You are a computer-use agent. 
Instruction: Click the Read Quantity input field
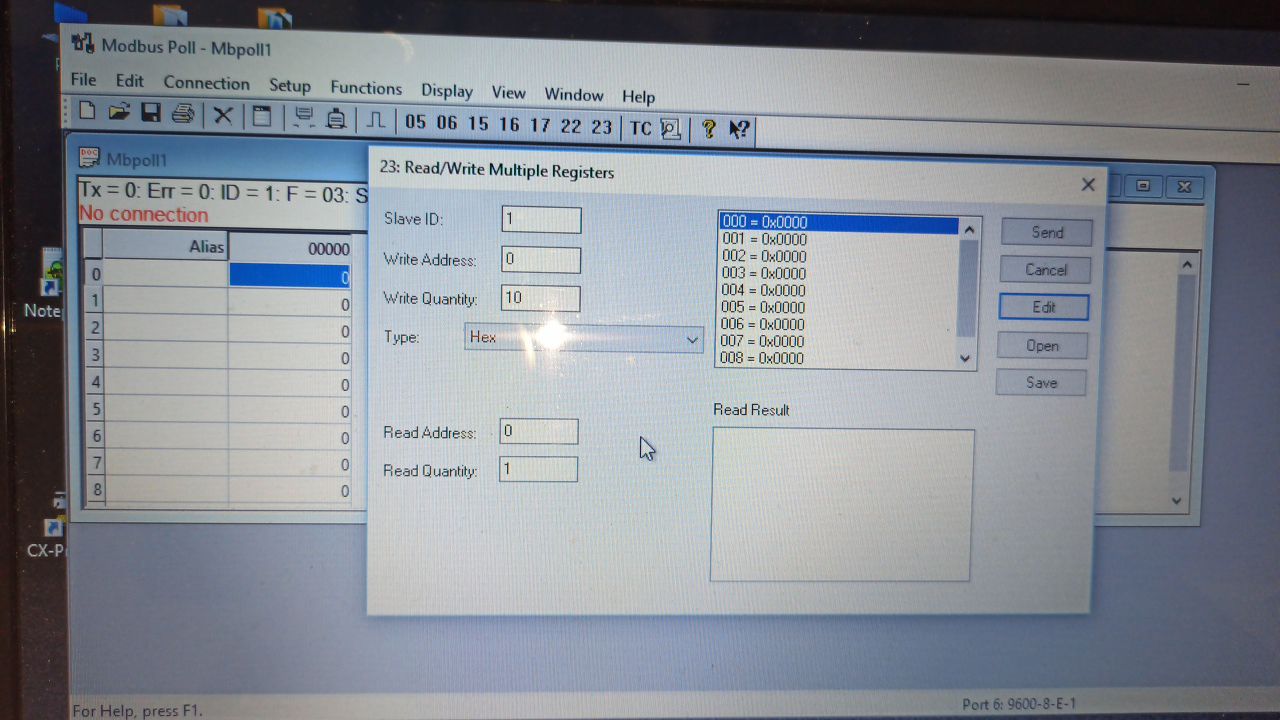(538, 469)
